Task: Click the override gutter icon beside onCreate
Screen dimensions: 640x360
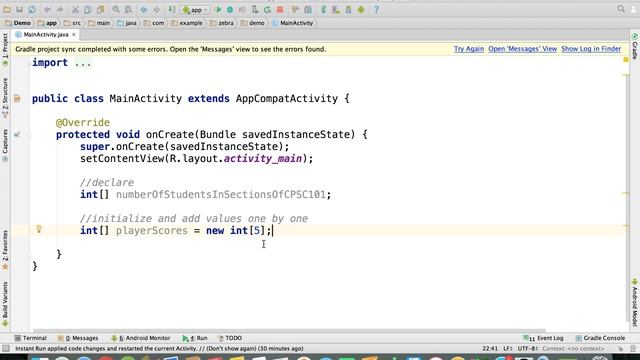Action: [x=17, y=134]
